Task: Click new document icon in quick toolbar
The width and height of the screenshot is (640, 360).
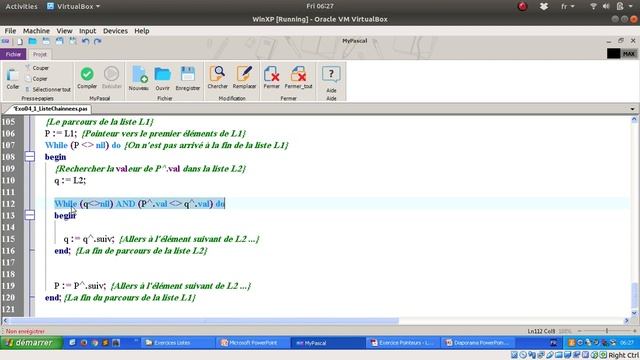Action: click(20, 41)
